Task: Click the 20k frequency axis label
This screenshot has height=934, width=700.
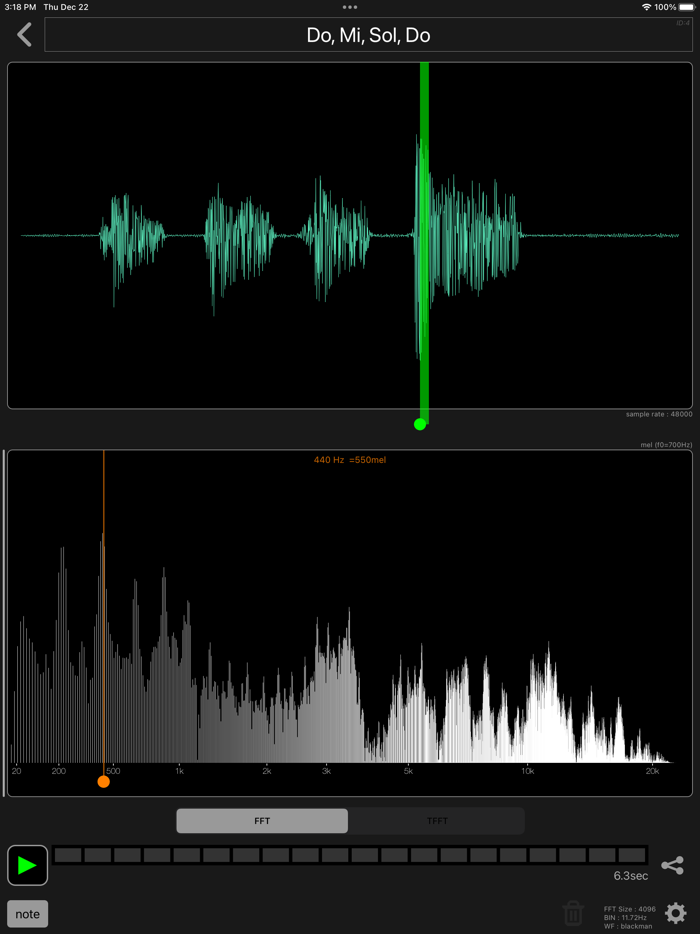Action: (652, 771)
